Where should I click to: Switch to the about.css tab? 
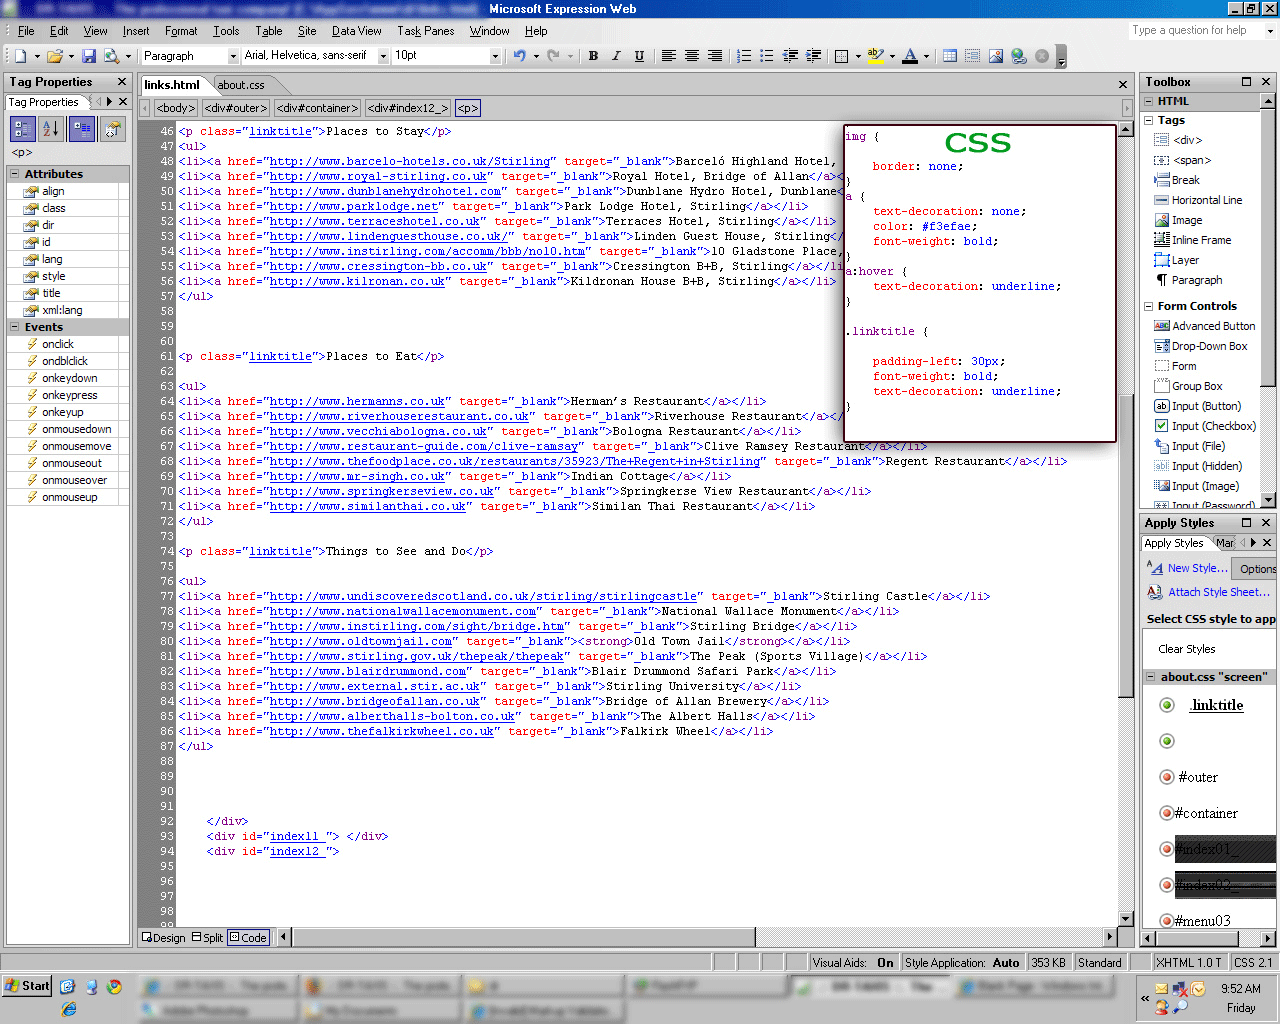241,85
